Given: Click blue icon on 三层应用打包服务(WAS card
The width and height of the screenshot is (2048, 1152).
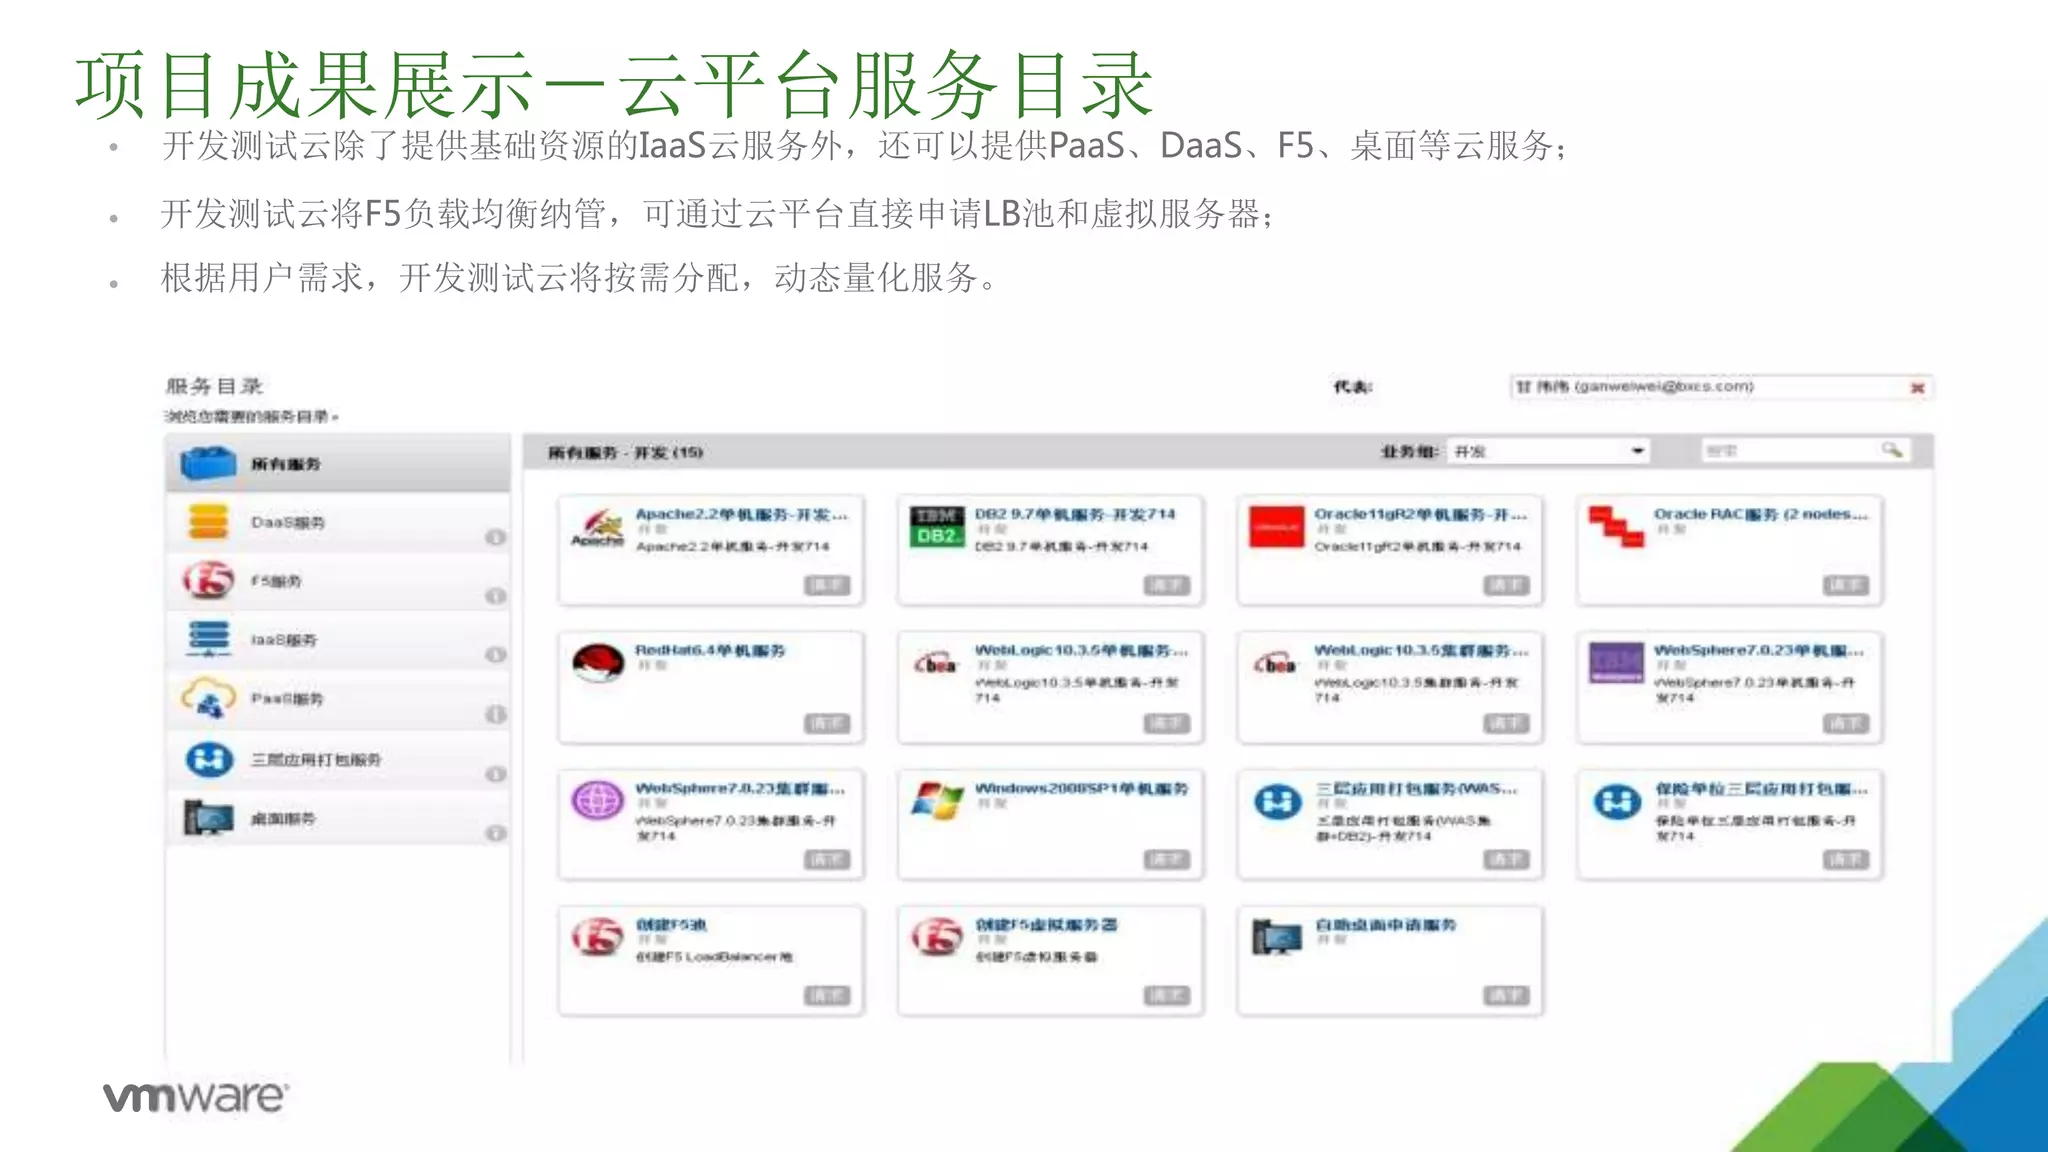Looking at the screenshot, I should click(x=1277, y=801).
